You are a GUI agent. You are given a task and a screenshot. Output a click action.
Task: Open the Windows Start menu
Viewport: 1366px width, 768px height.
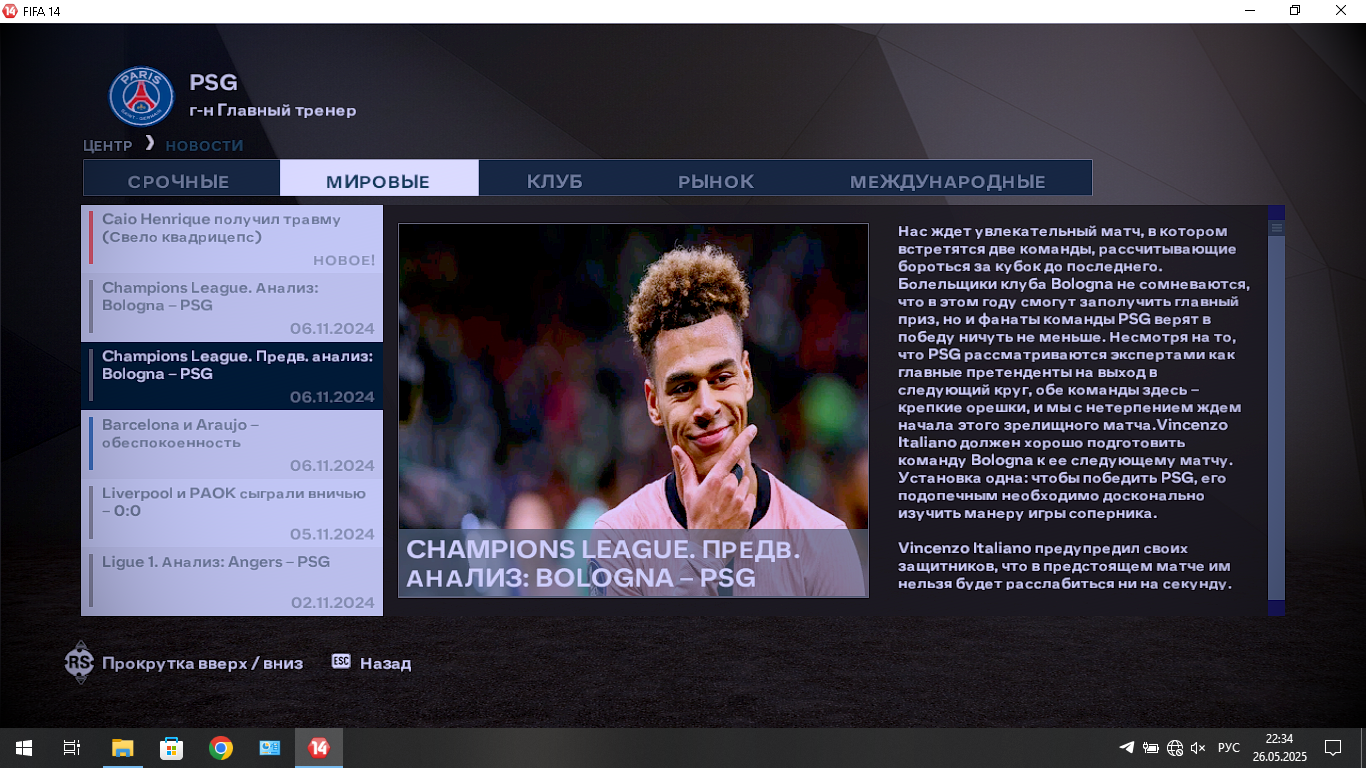click(x=23, y=748)
